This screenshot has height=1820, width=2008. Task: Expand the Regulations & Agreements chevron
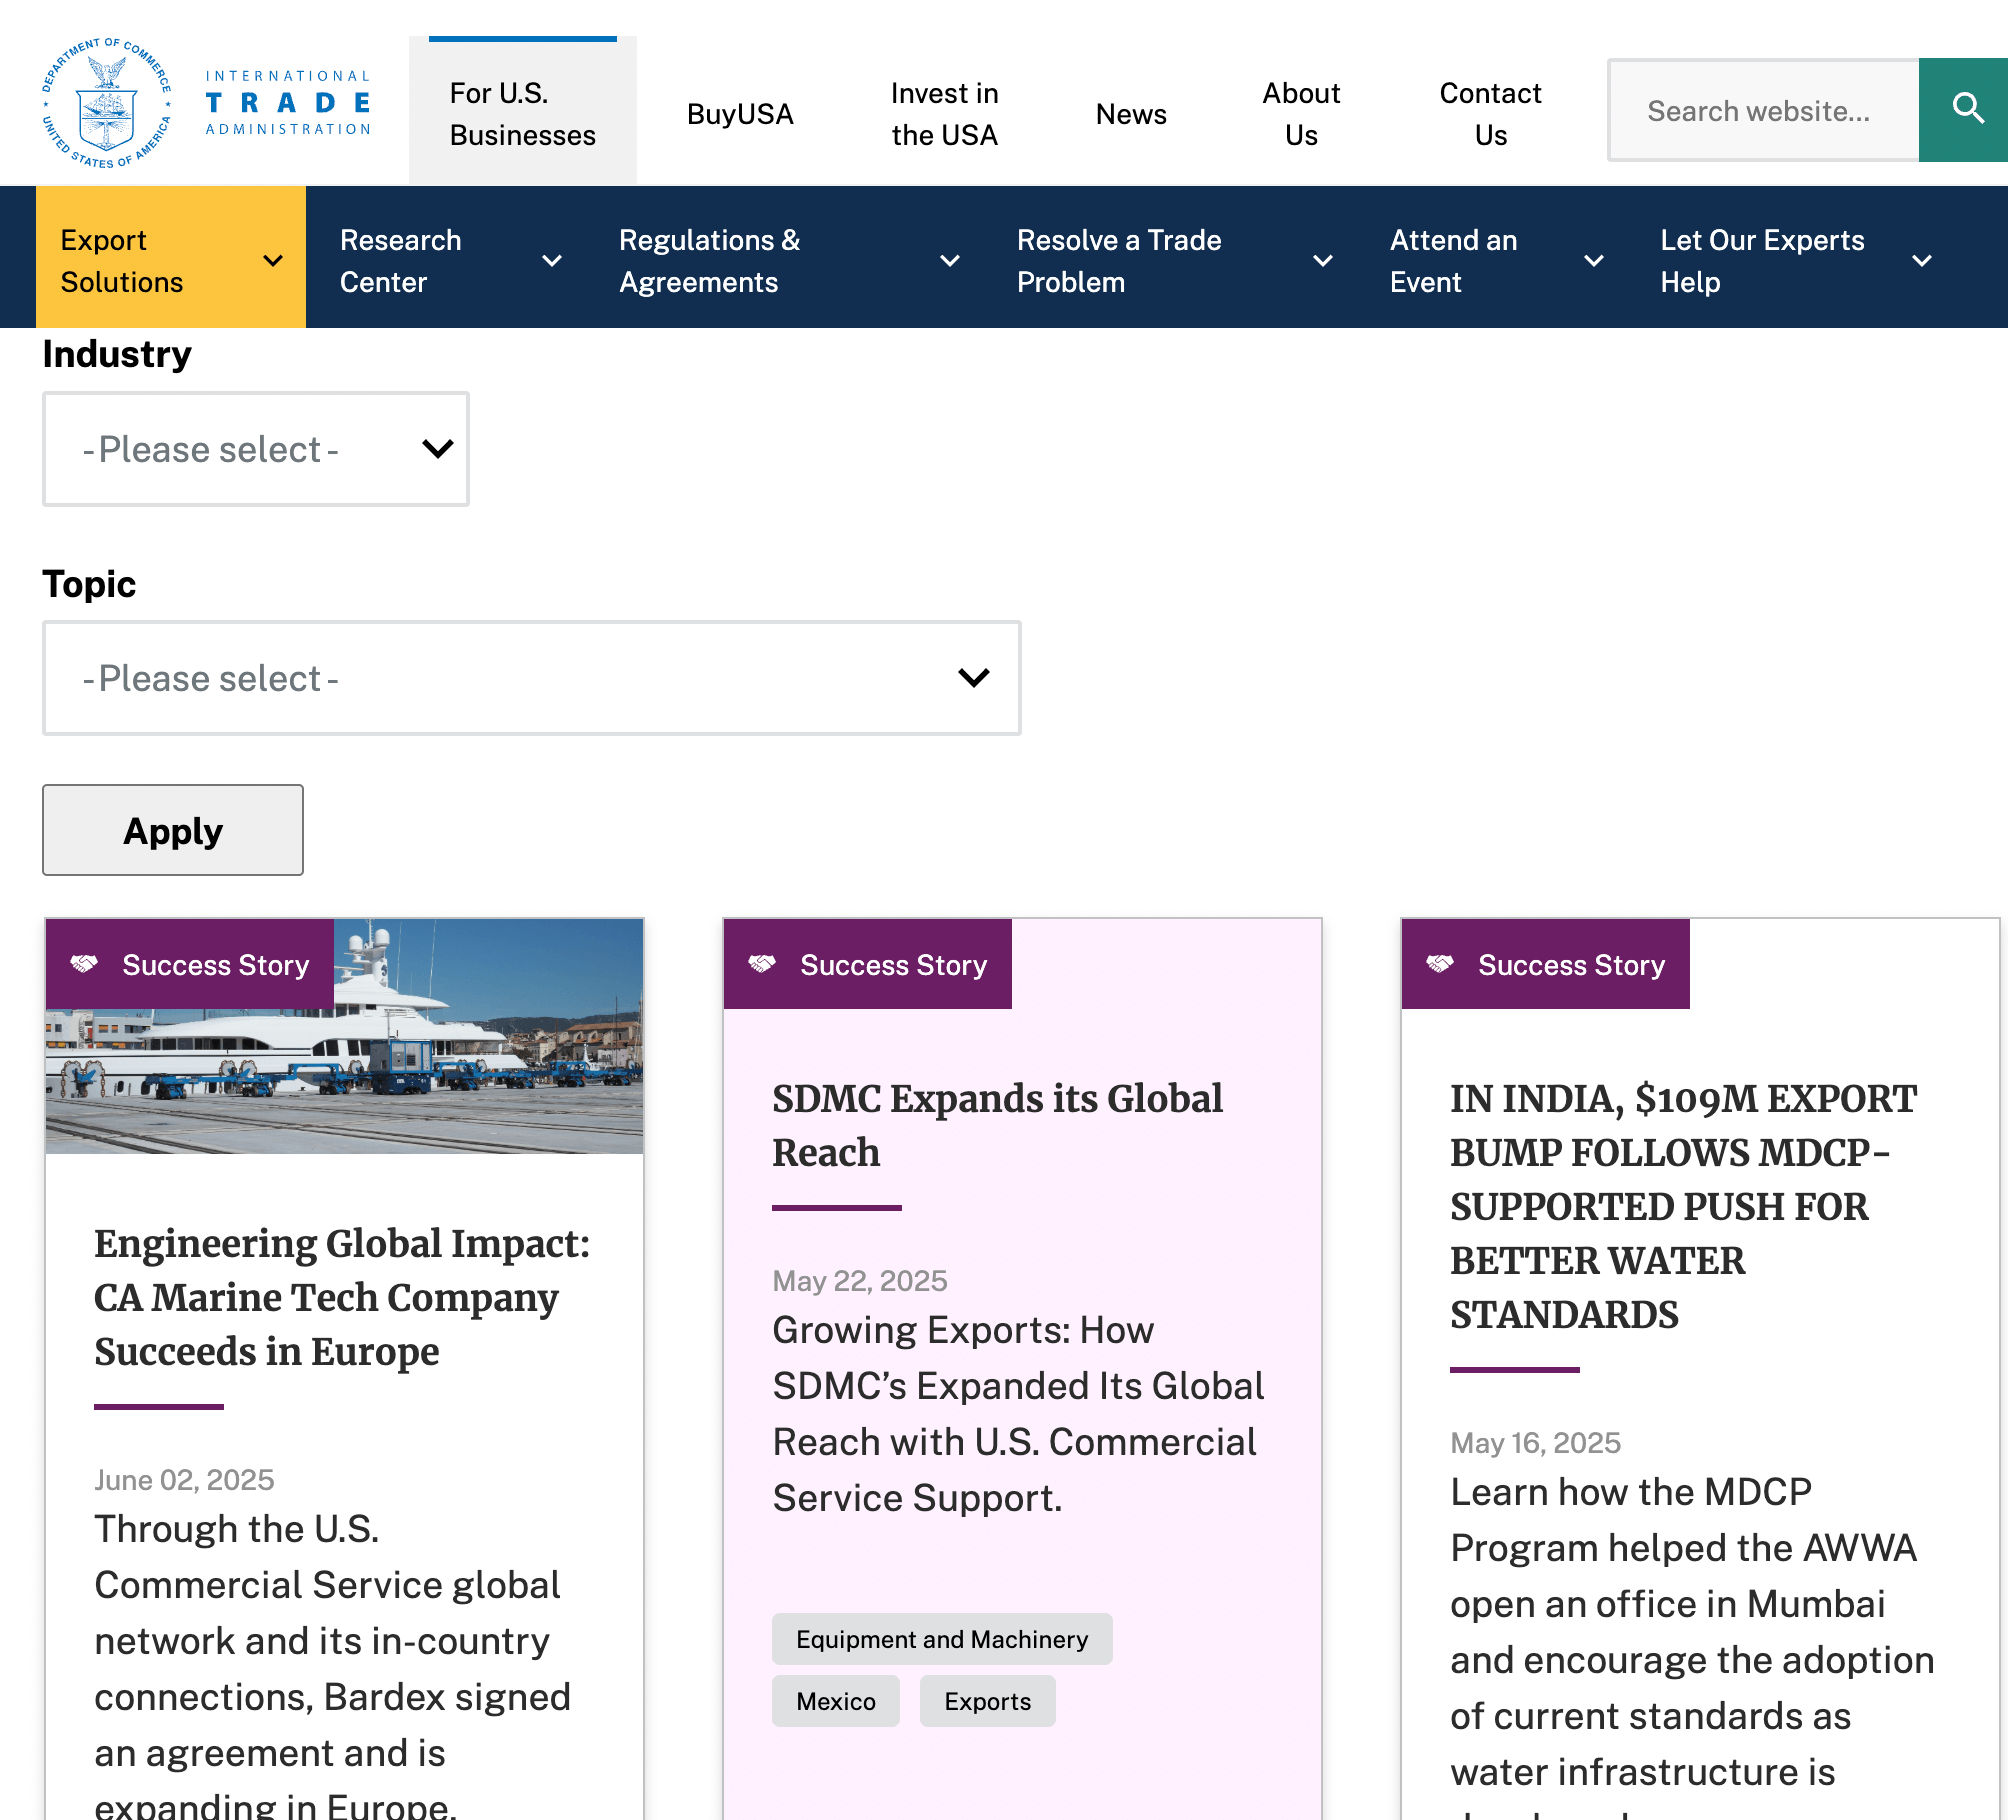point(950,261)
